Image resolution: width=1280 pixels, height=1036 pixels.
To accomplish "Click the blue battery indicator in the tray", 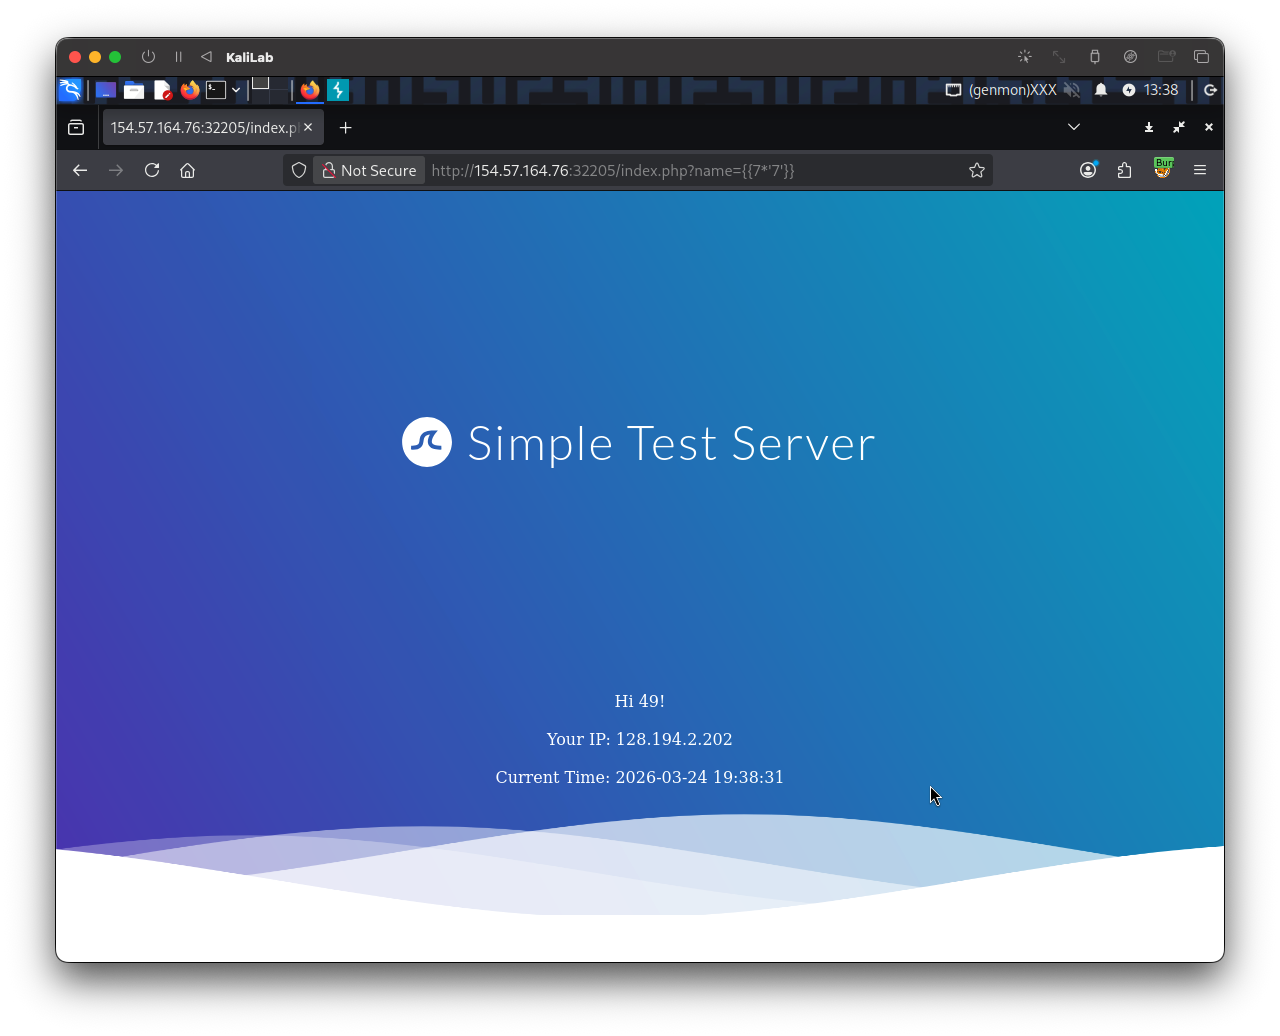I will [x=1129, y=90].
